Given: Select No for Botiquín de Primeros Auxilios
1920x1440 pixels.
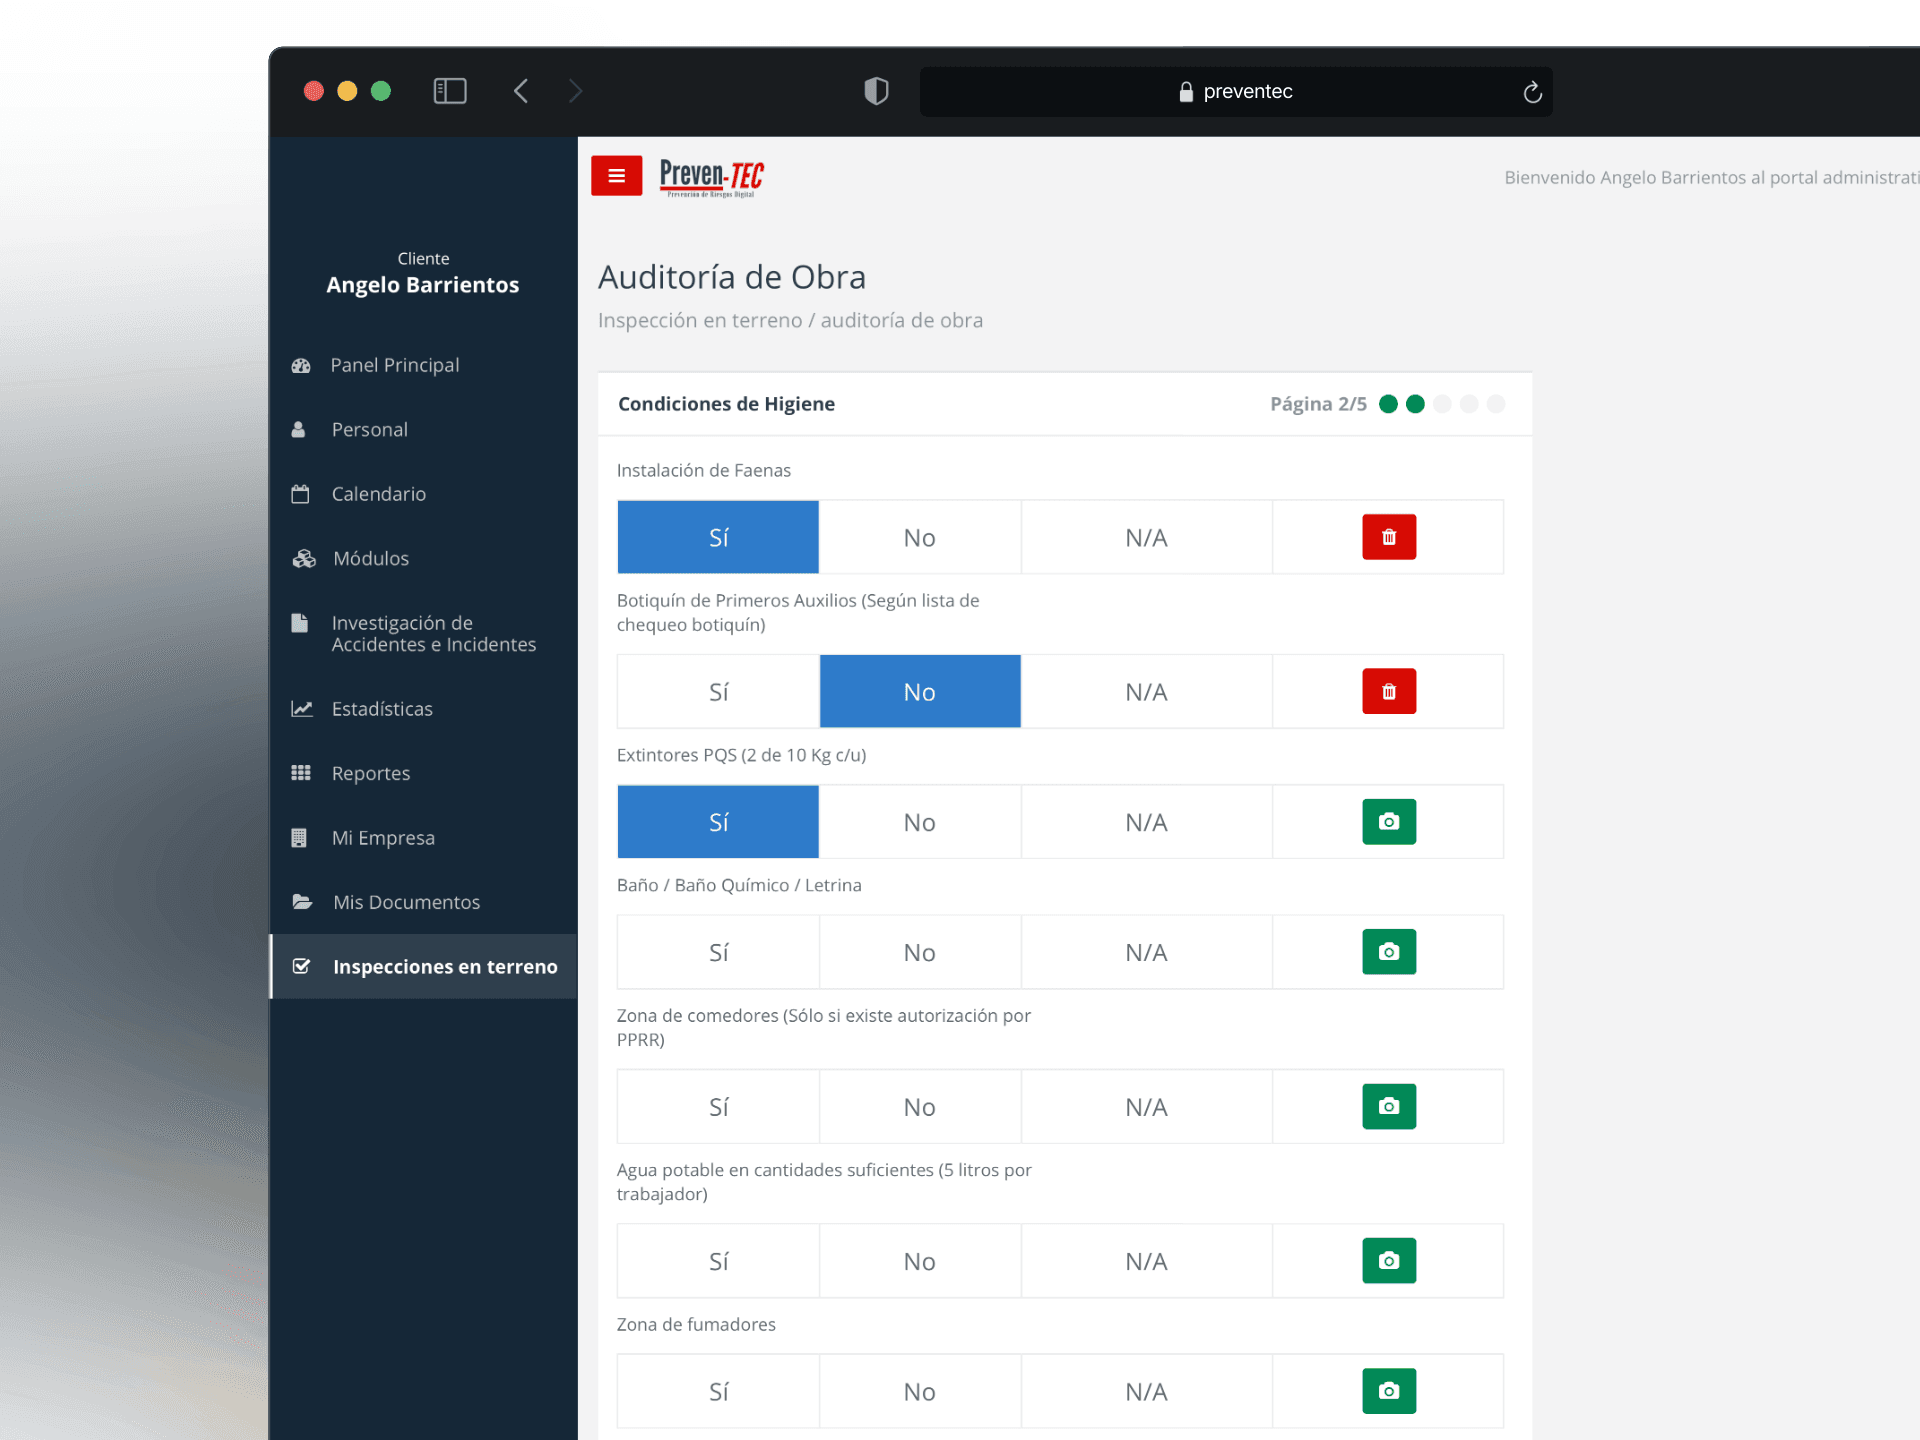Looking at the screenshot, I should (920, 691).
